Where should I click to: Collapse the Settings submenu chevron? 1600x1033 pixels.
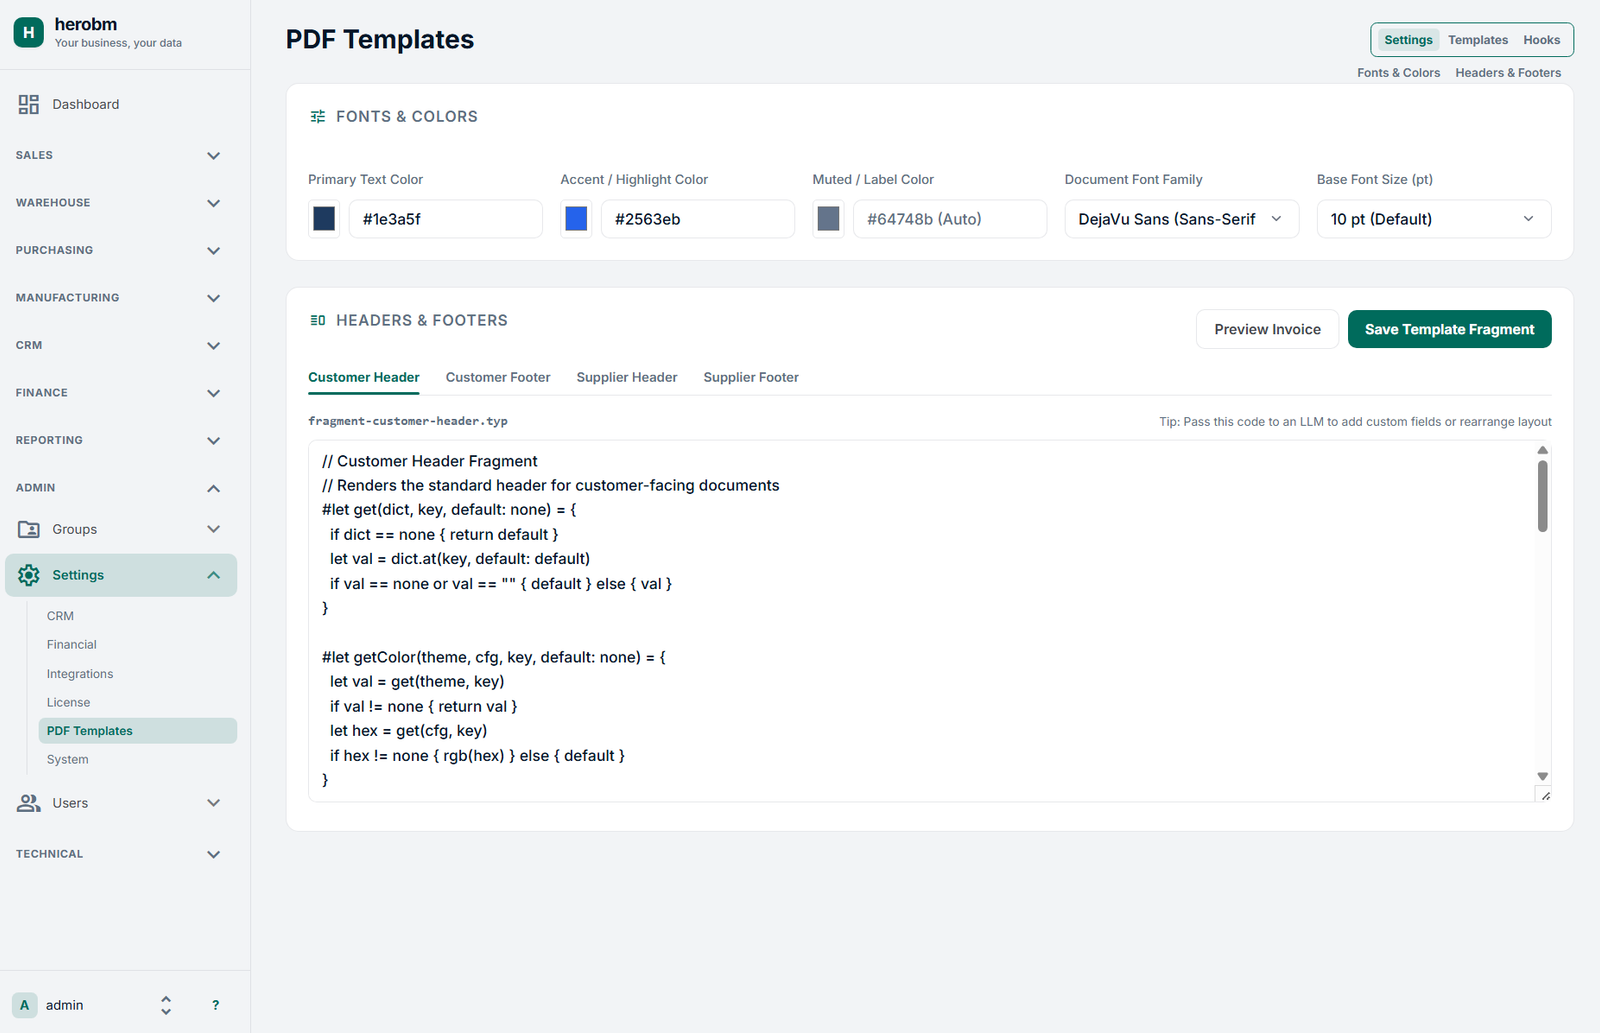(x=213, y=575)
